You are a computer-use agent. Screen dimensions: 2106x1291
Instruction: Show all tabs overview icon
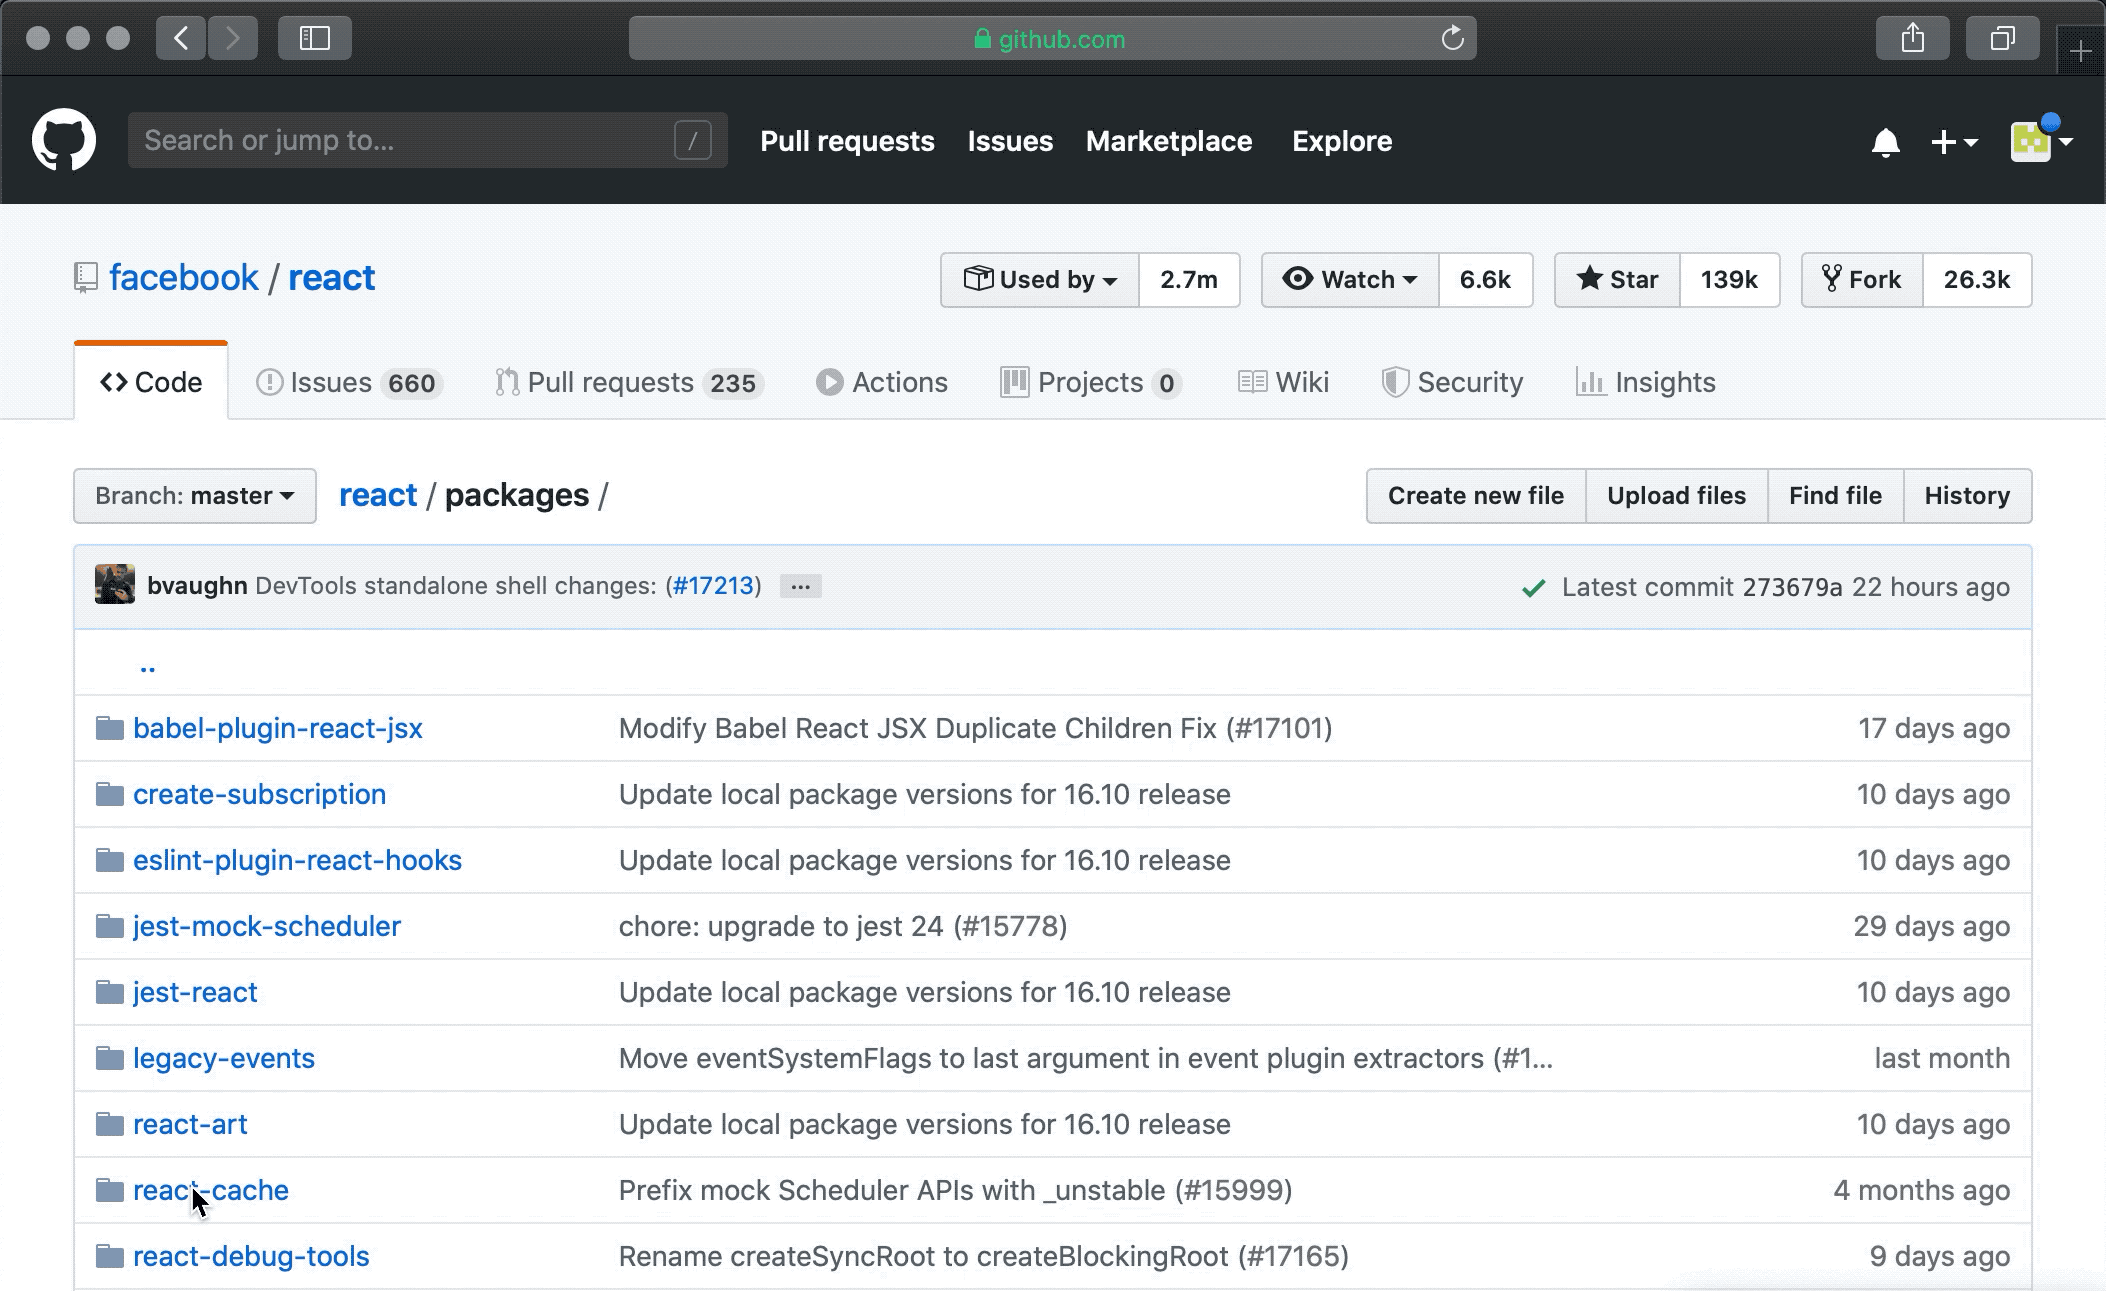click(2002, 38)
